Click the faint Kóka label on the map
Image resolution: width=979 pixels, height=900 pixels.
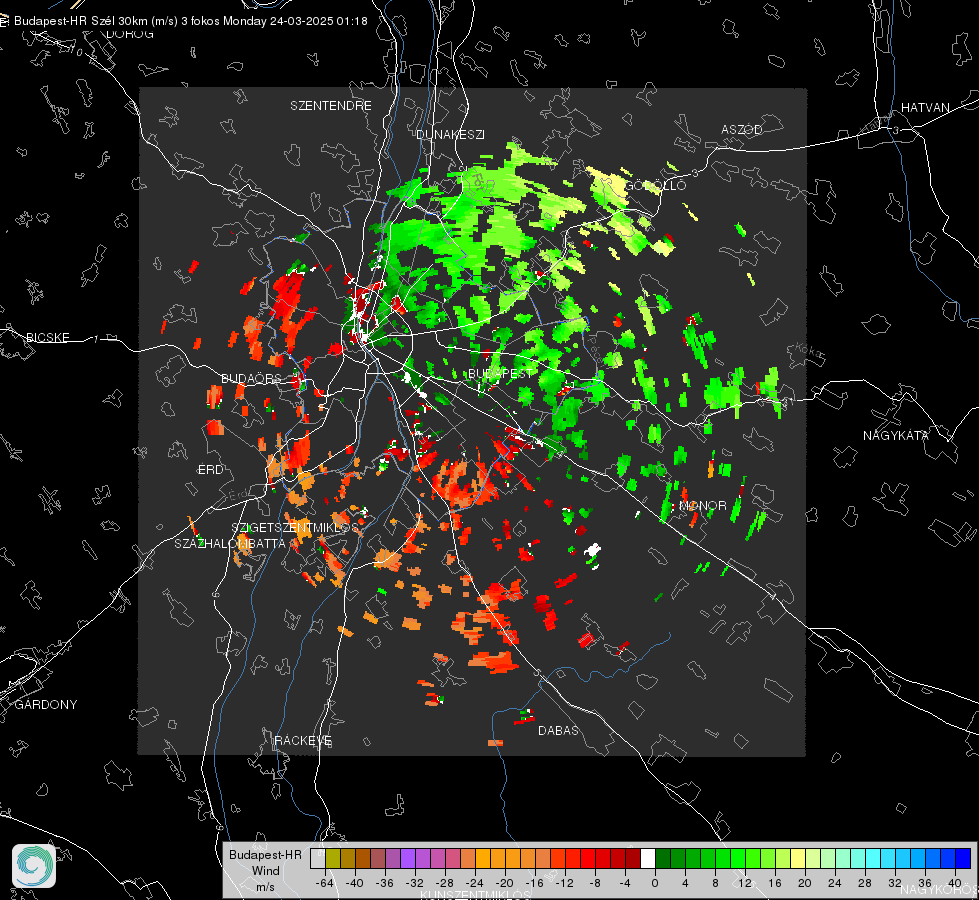coord(809,351)
